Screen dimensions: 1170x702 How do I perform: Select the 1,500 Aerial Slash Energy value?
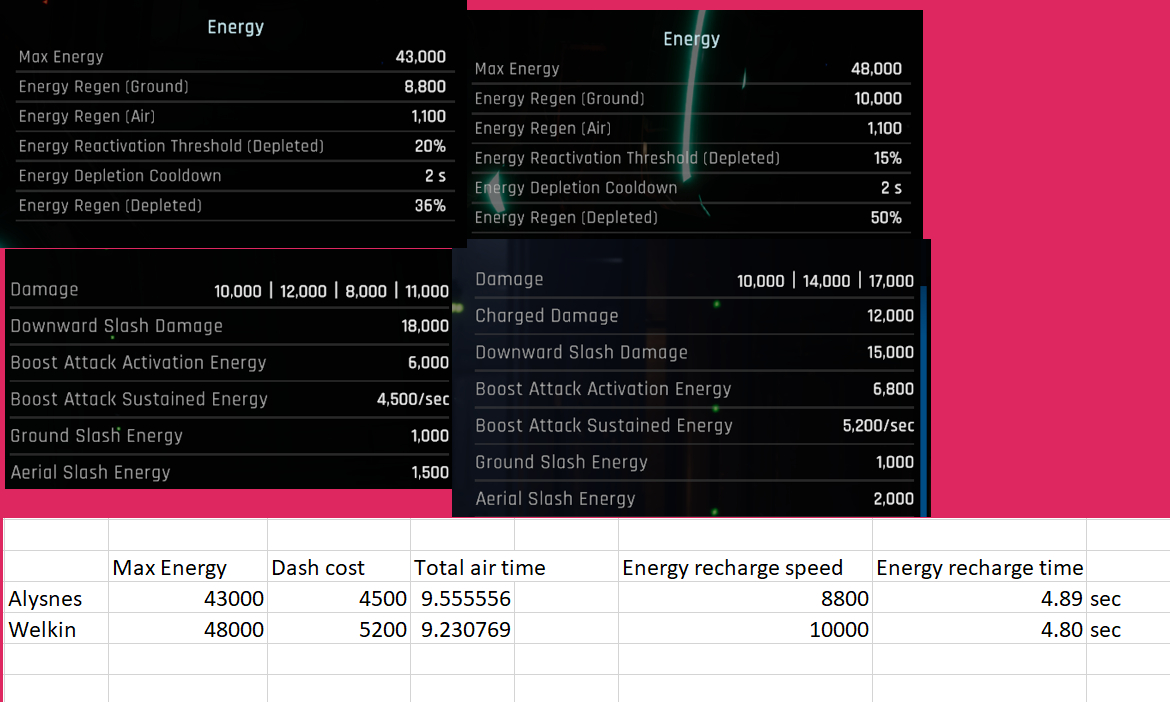(430, 472)
